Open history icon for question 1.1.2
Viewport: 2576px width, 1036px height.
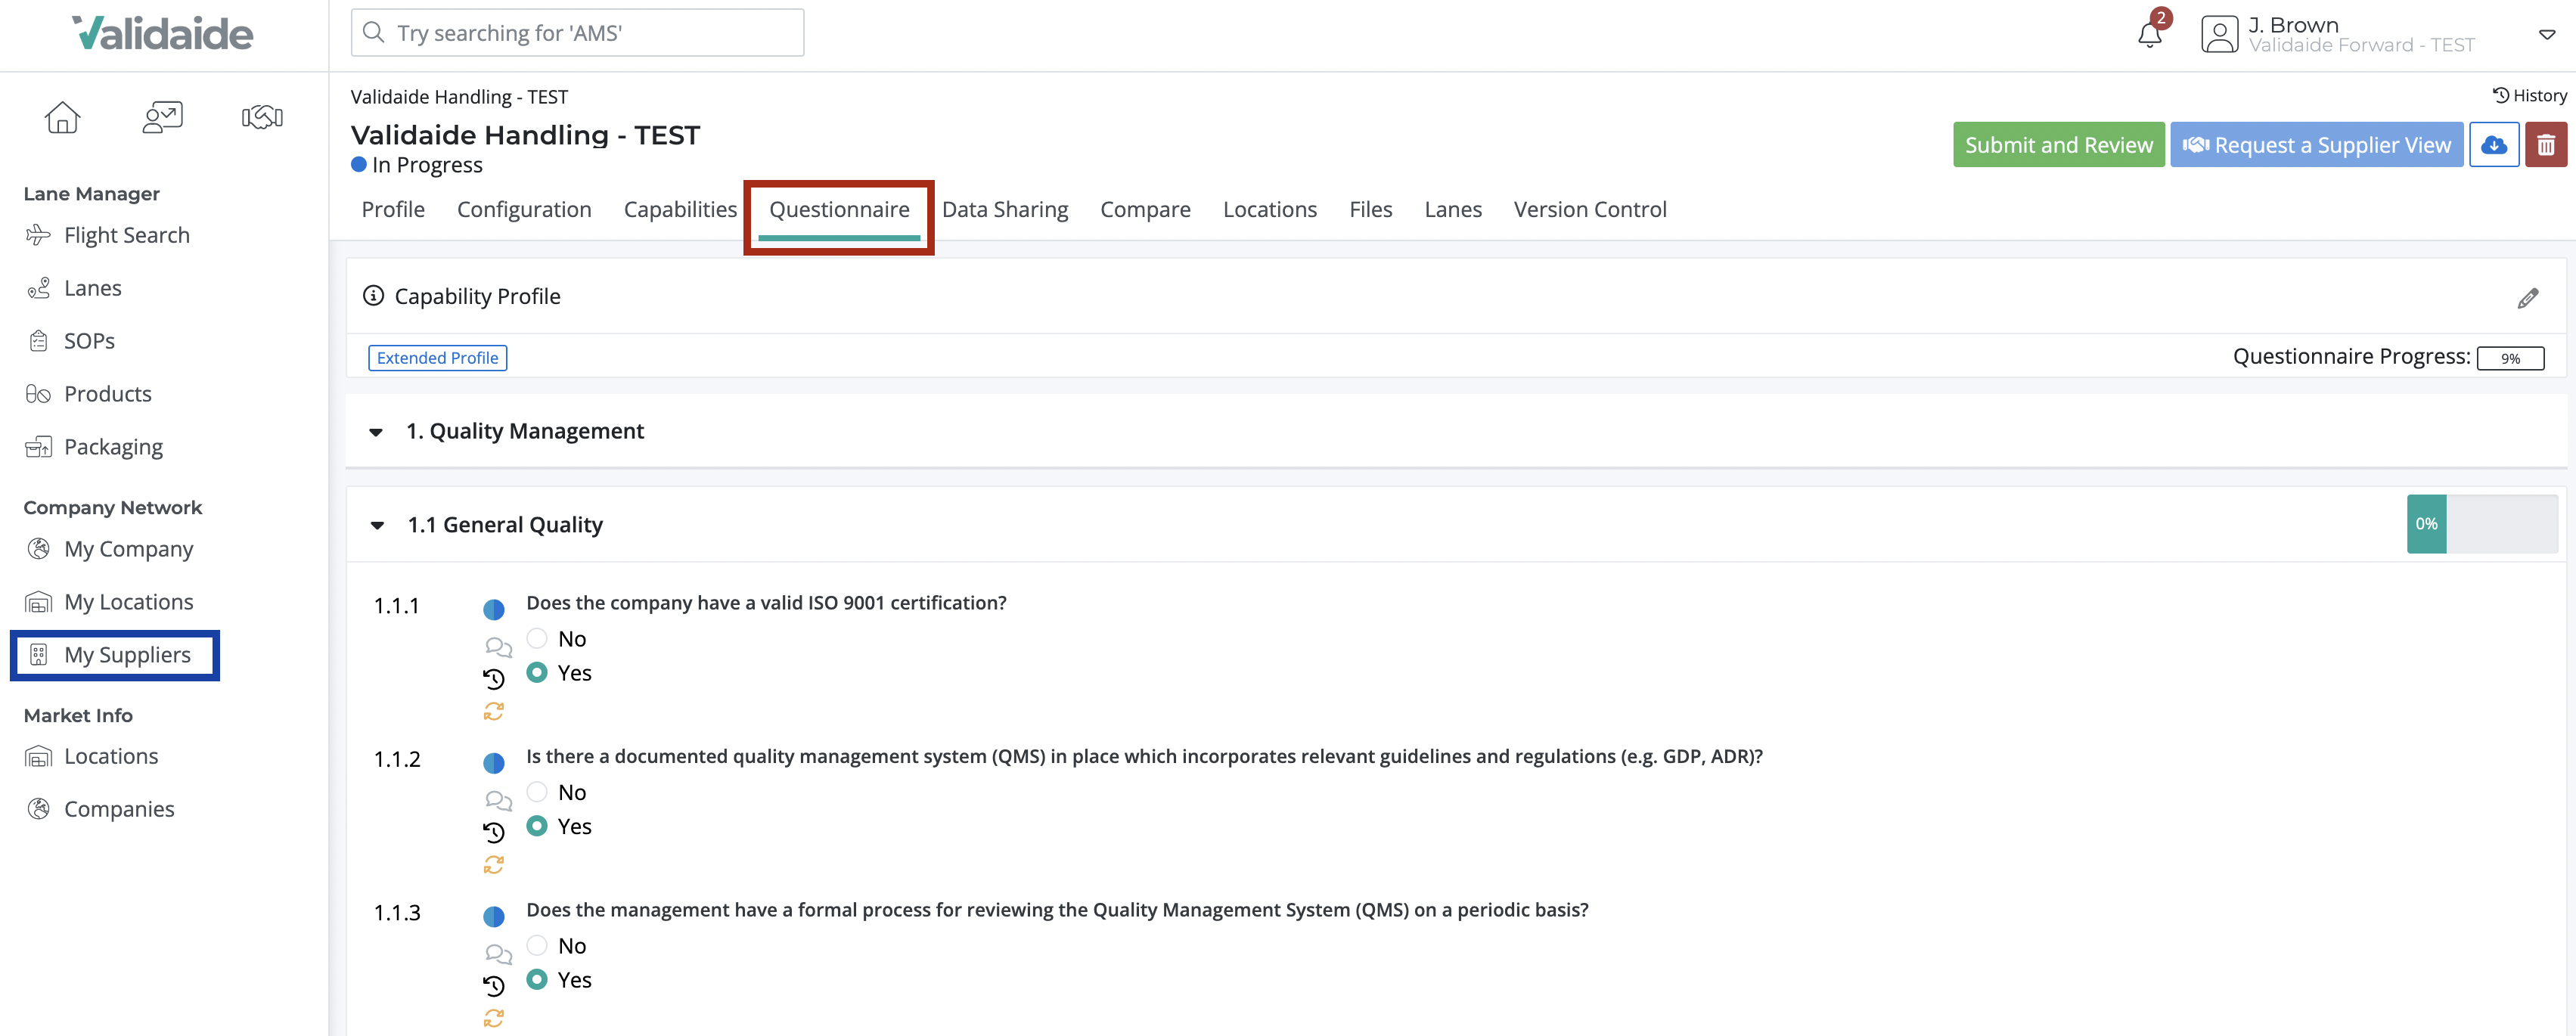[x=494, y=832]
